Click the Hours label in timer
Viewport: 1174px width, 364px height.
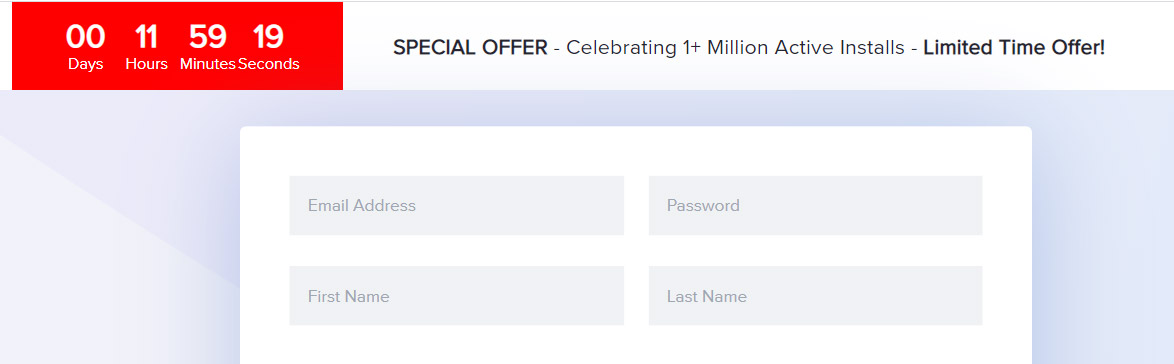point(146,64)
